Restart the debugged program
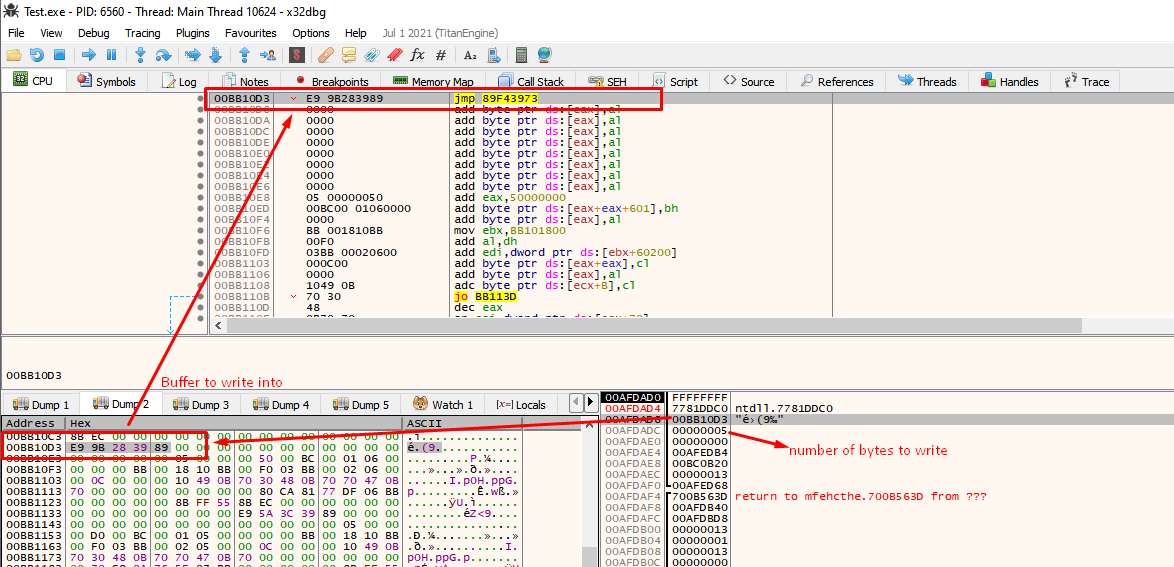Image resolution: width=1174 pixels, height=567 pixels. coord(36,55)
